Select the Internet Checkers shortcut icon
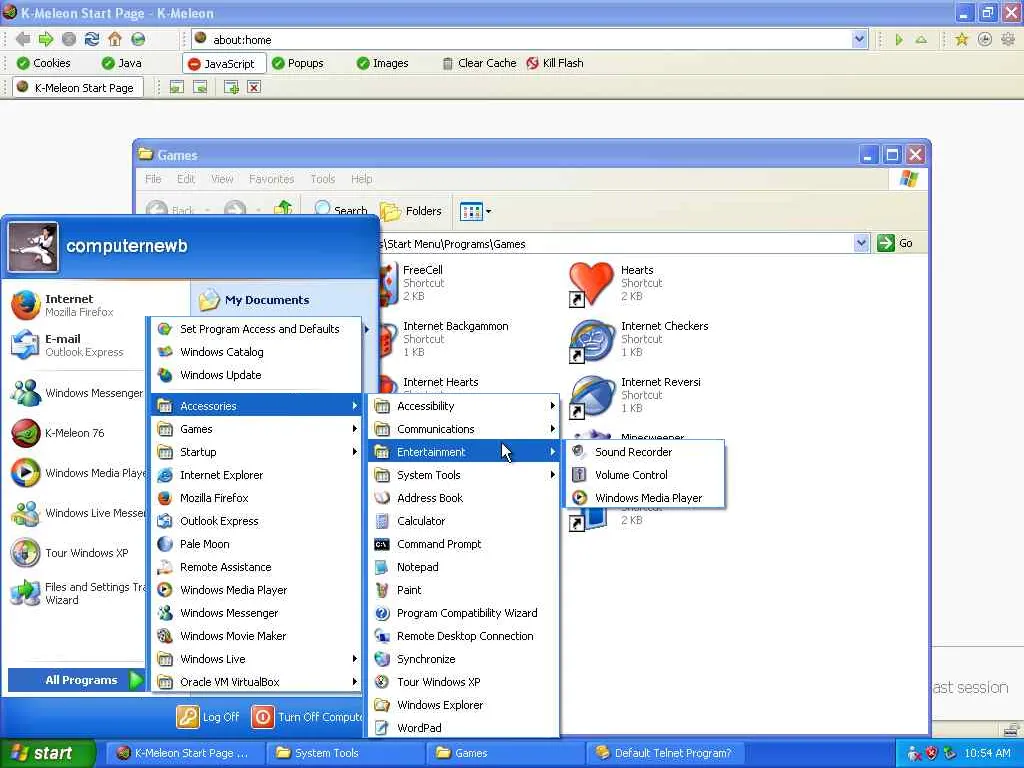 [x=591, y=340]
